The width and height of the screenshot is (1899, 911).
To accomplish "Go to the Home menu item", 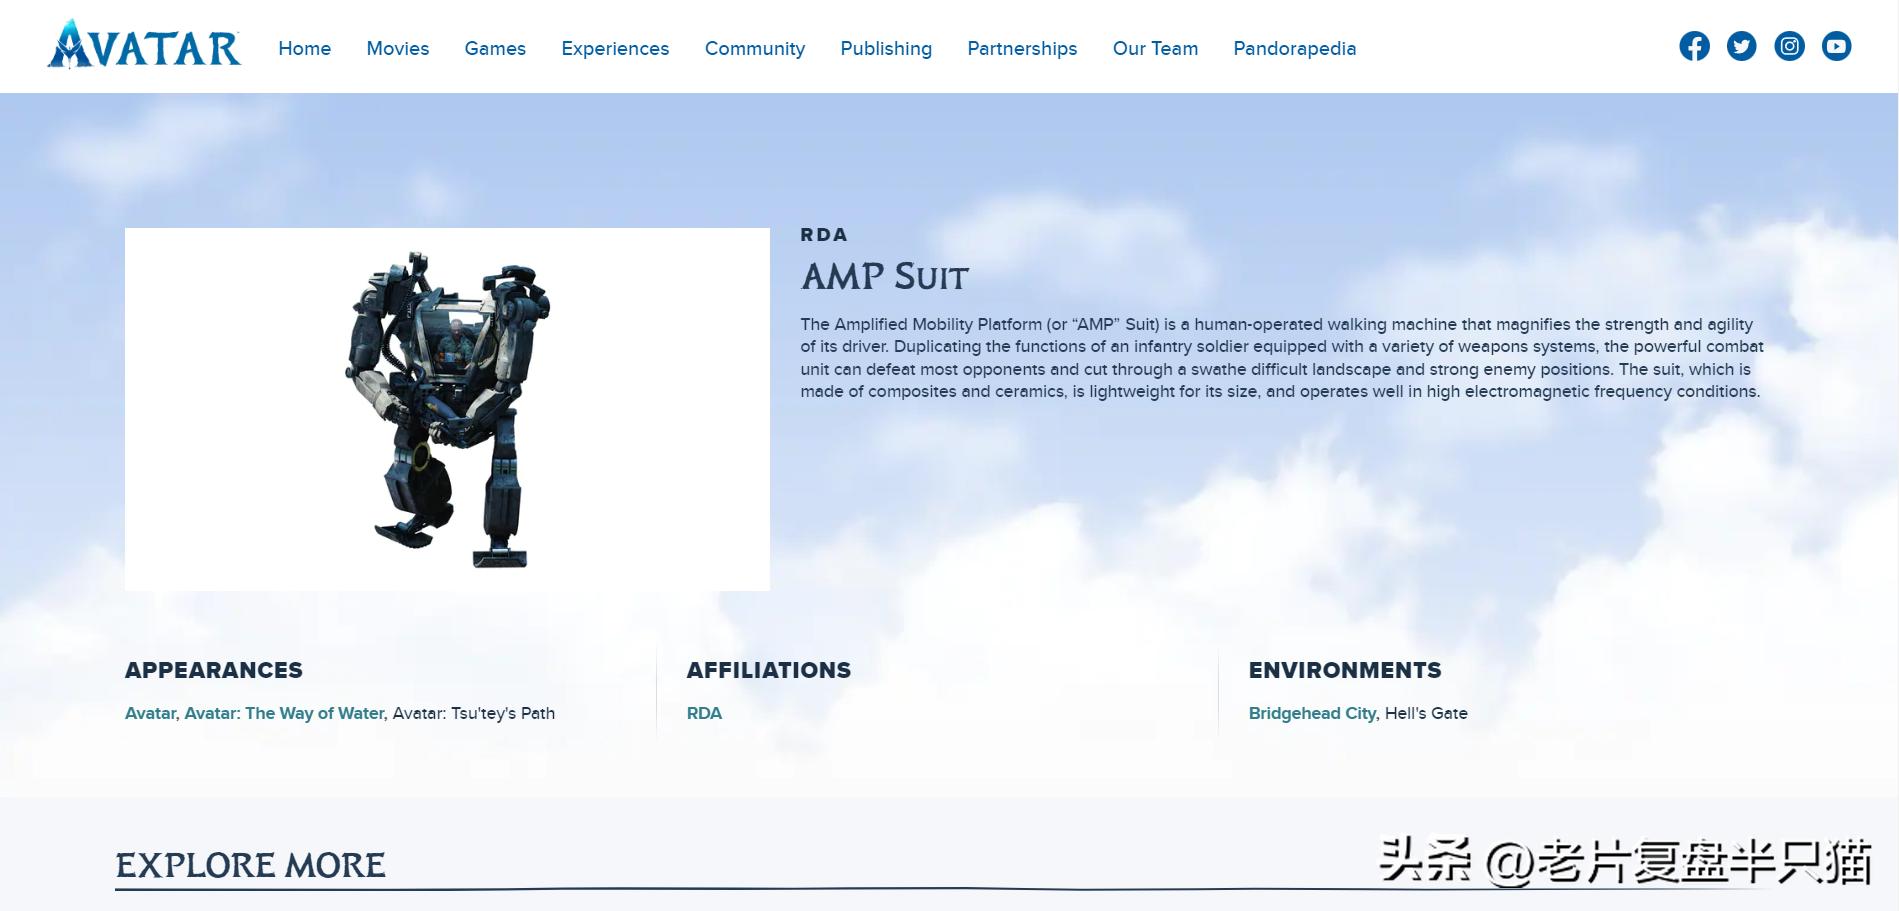I will pyautogui.click(x=304, y=48).
